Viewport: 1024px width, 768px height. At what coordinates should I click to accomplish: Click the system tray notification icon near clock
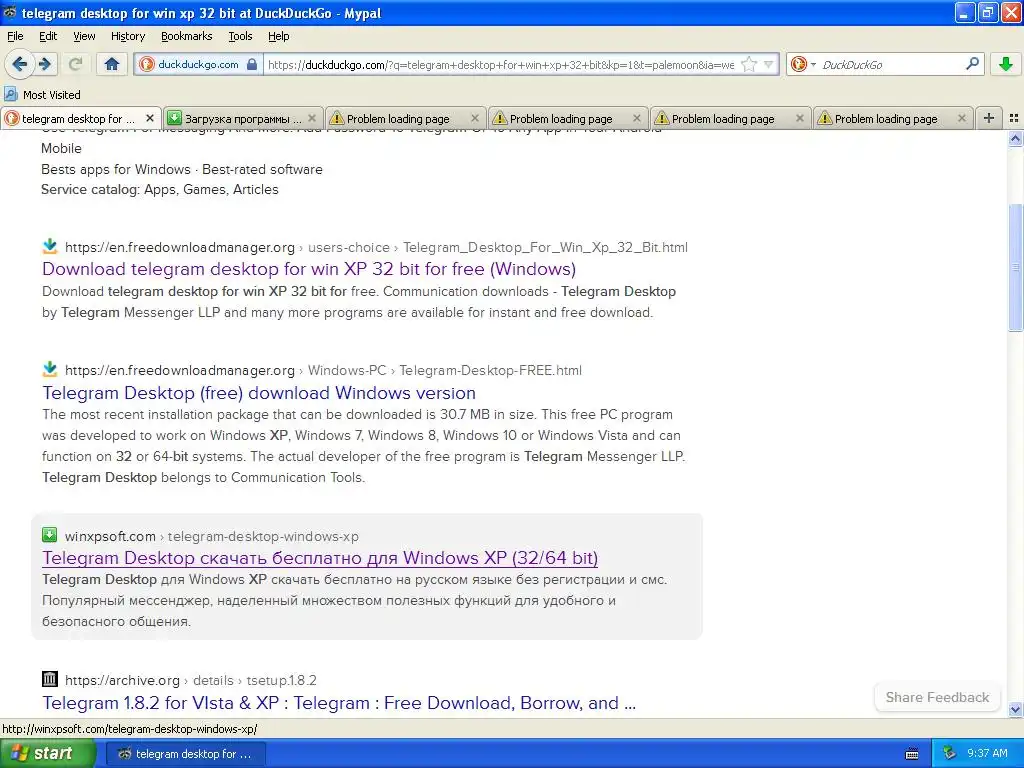(x=950, y=753)
